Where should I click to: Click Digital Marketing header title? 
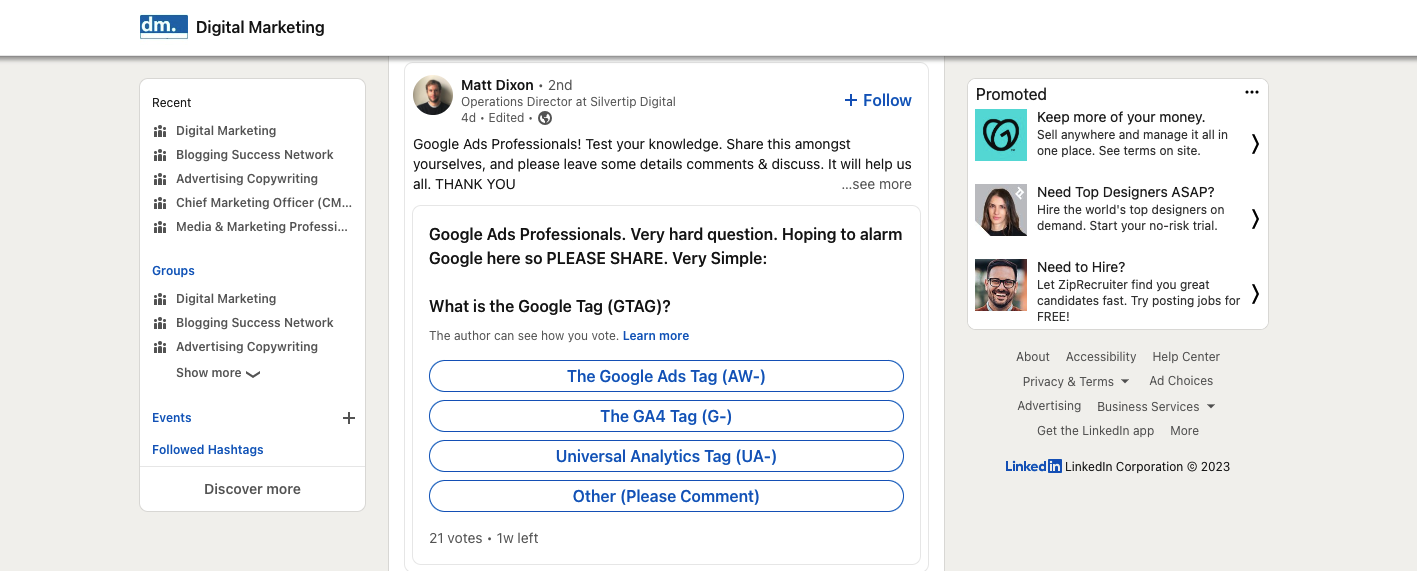pos(260,27)
